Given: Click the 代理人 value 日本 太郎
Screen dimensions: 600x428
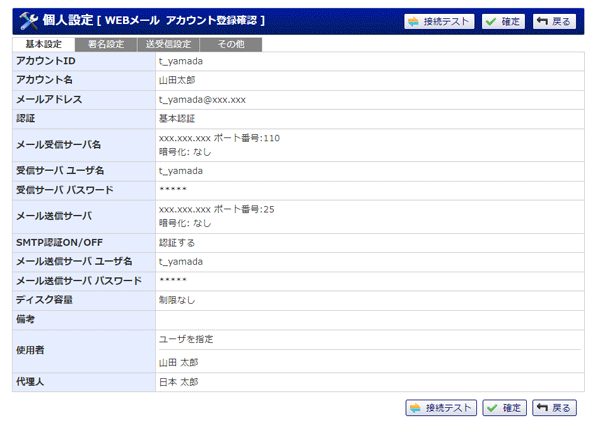Looking at the screenshot, I should pyautogui.click(x=179, y=382).
